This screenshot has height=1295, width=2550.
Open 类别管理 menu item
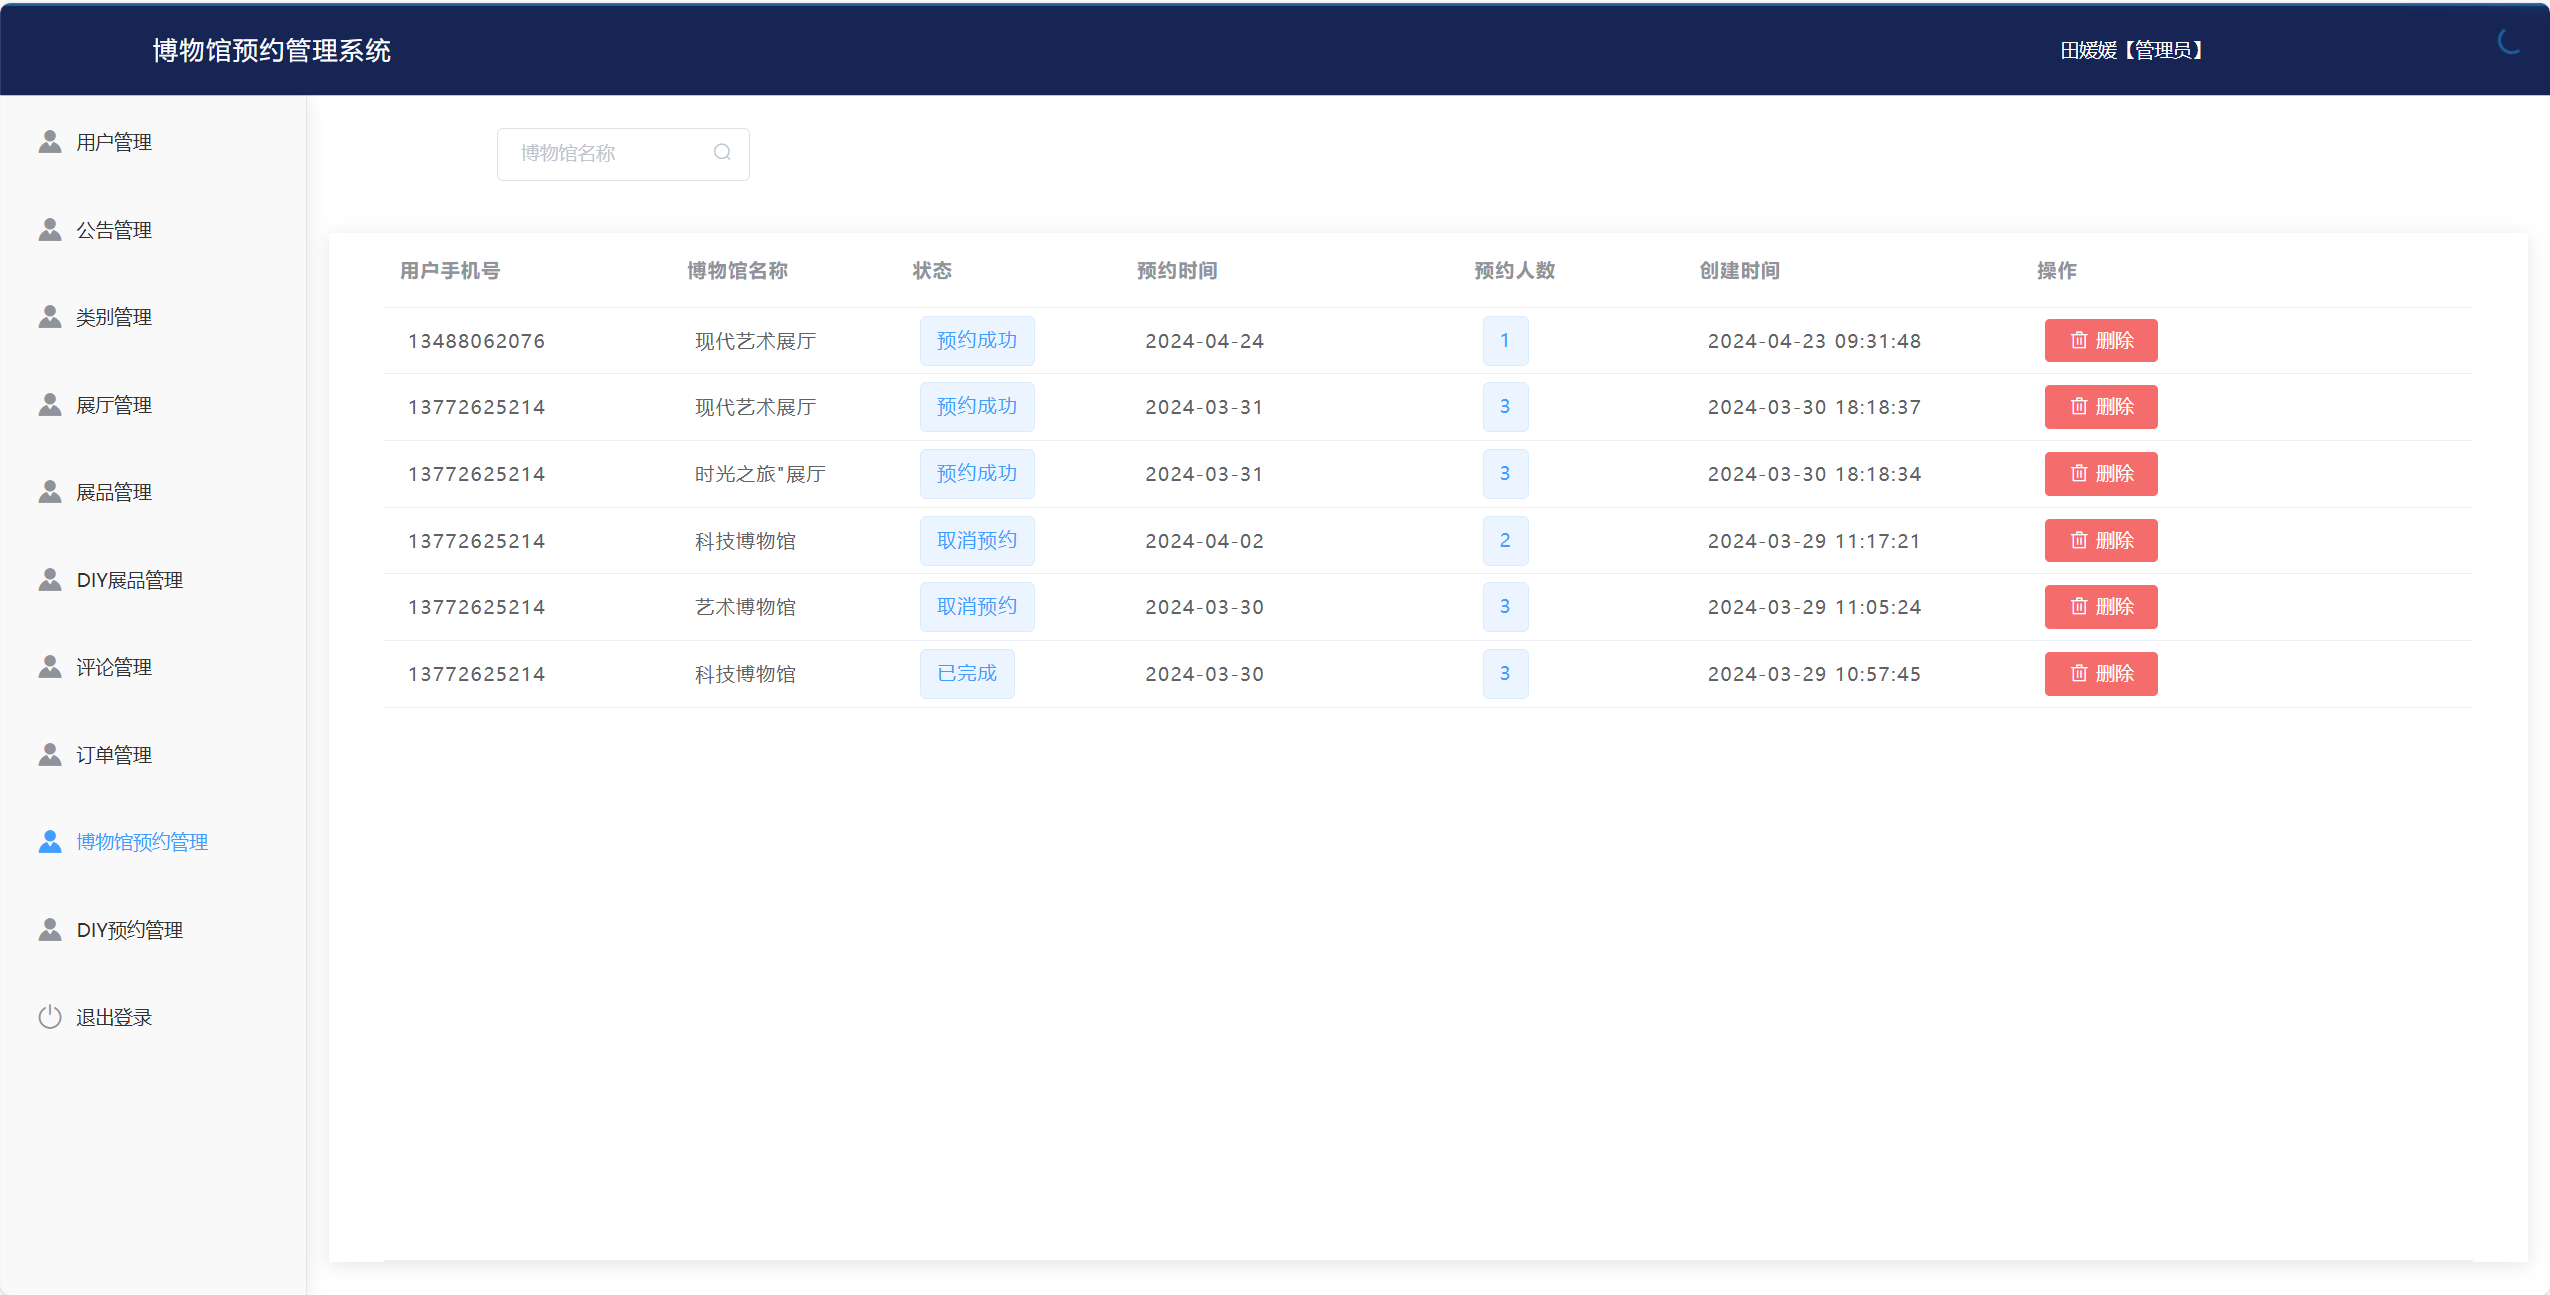[114, 317]
